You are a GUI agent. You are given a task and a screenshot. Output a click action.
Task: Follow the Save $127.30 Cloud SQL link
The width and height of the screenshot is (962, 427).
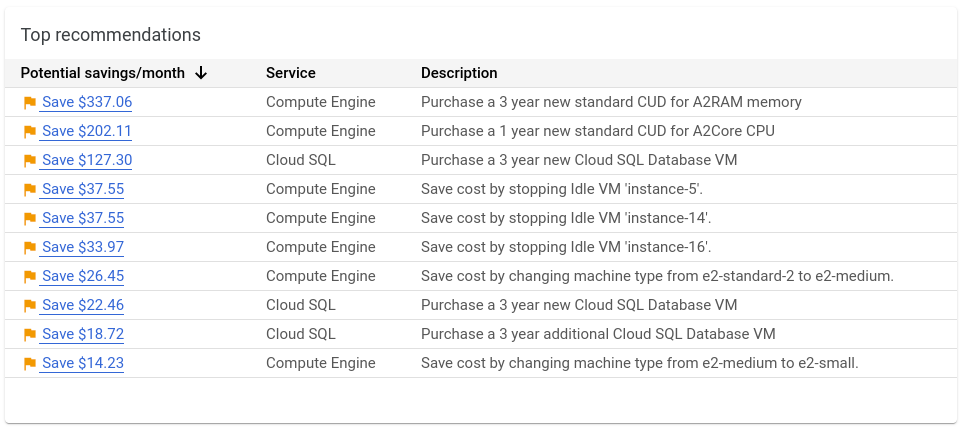(86, 160)
